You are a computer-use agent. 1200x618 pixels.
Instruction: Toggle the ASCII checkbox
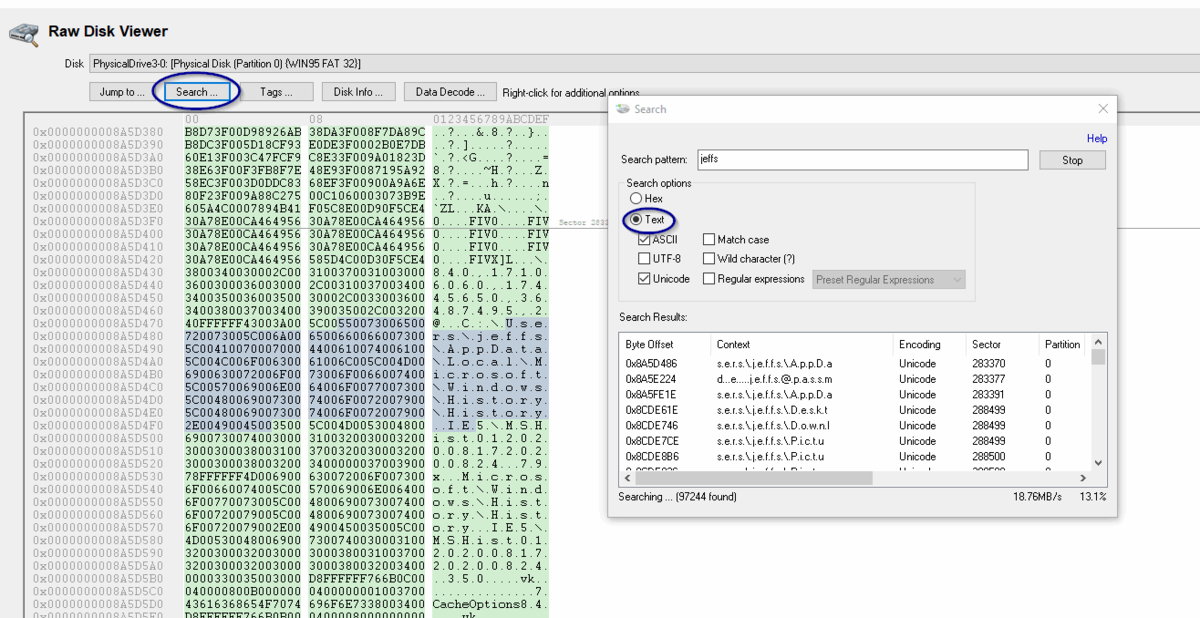click(x=645, y=239)
